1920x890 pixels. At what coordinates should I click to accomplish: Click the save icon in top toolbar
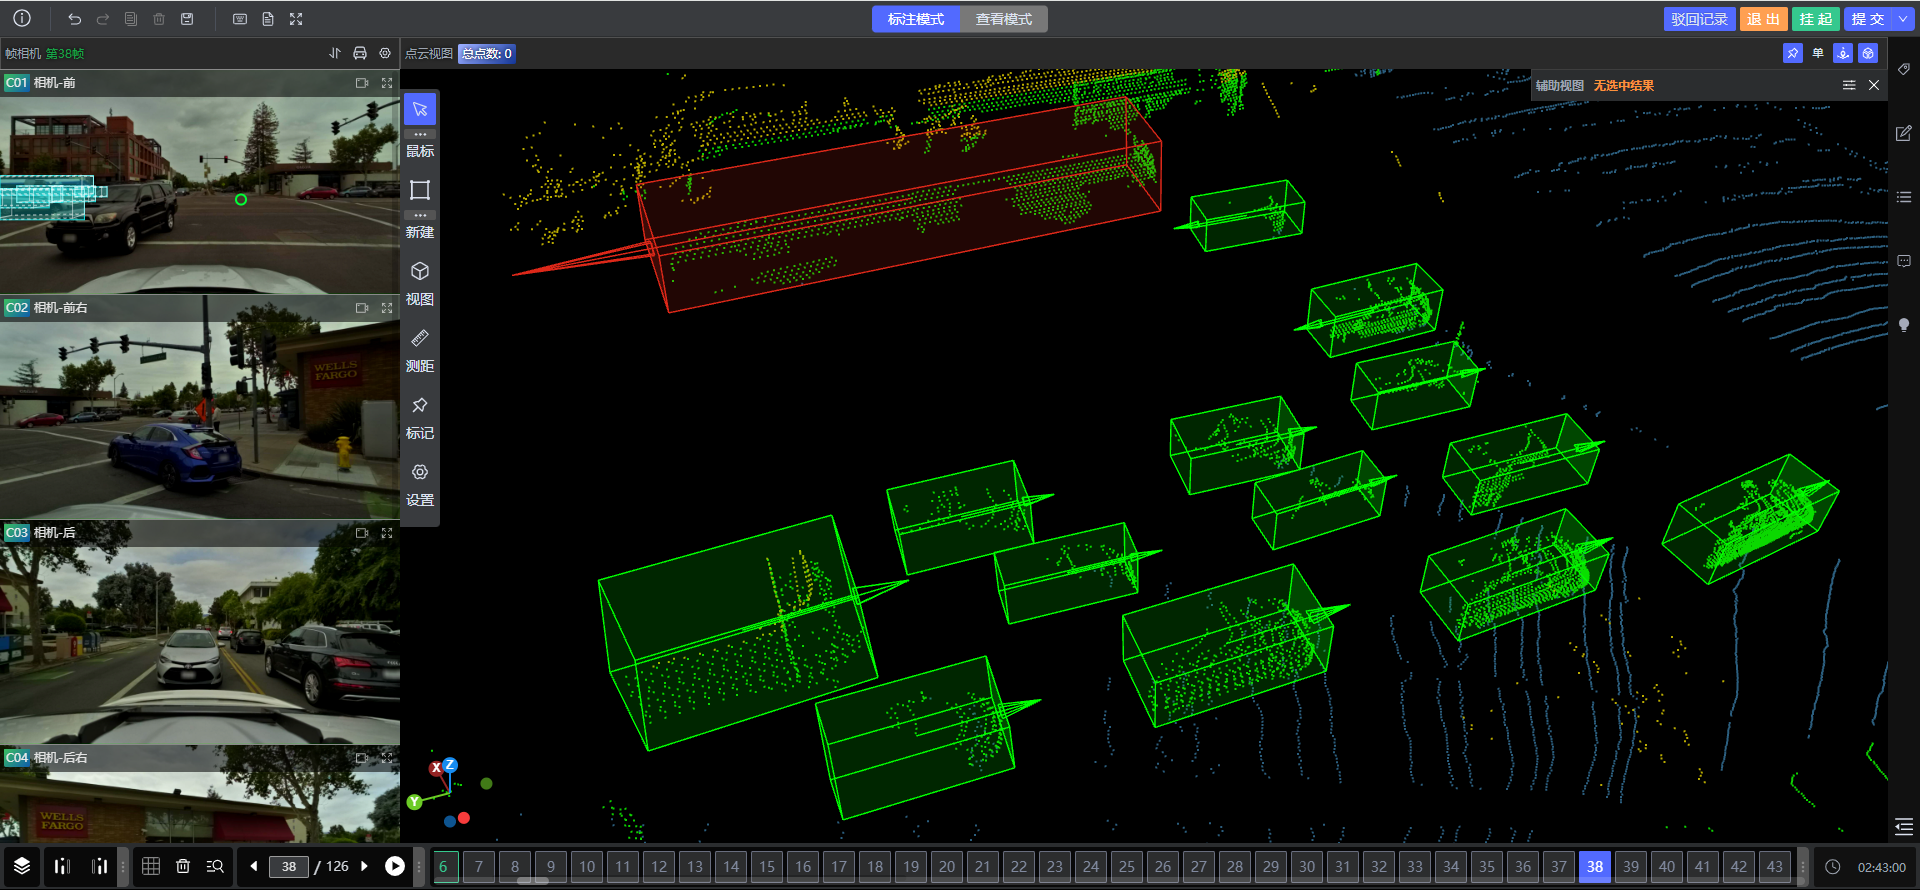(187, 19)
